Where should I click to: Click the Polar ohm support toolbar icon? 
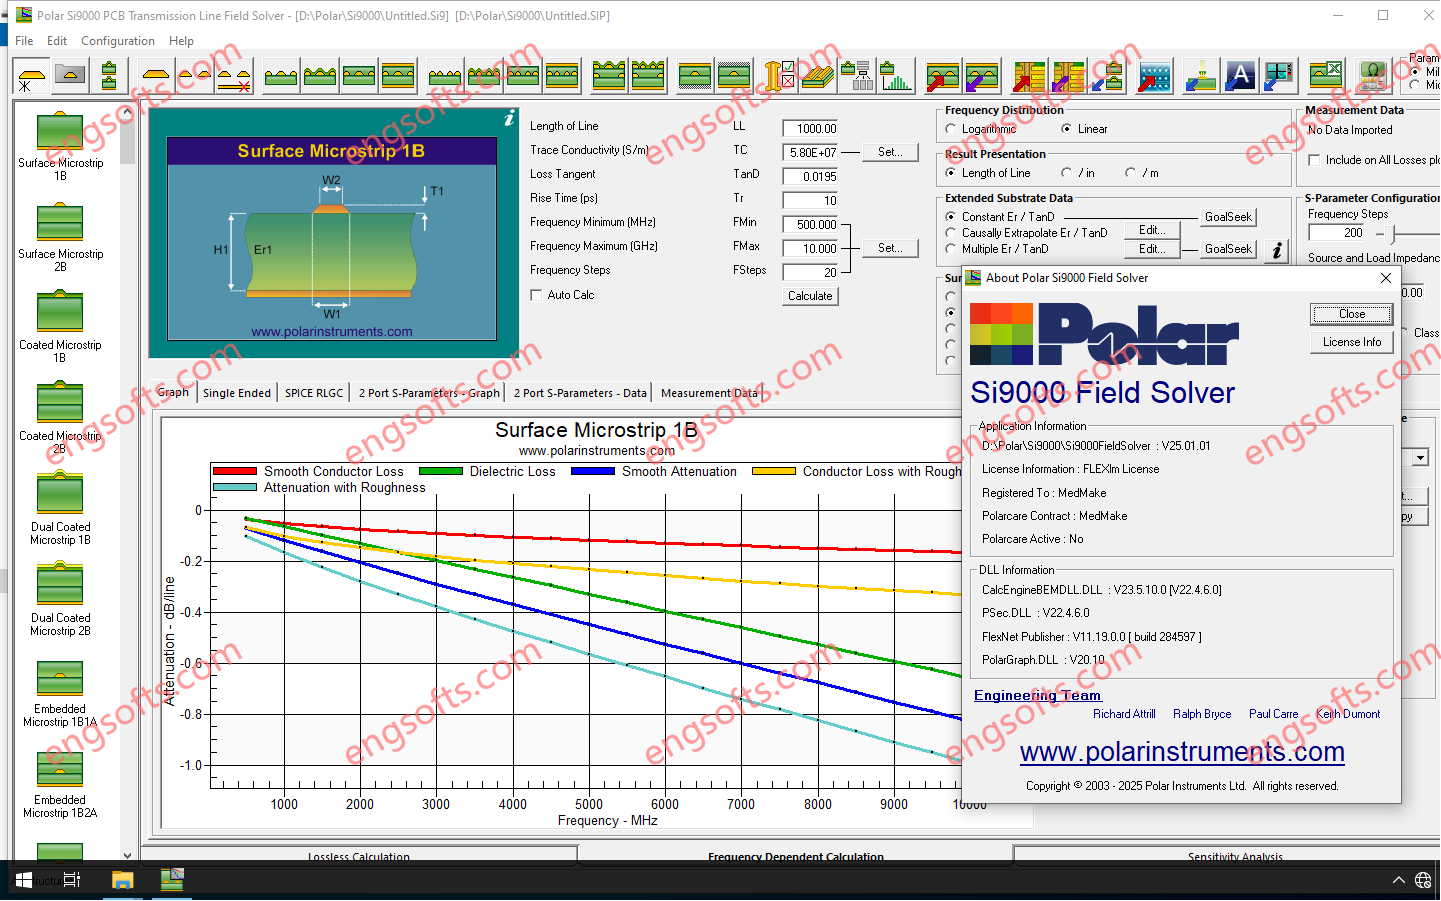(1373, 75)
